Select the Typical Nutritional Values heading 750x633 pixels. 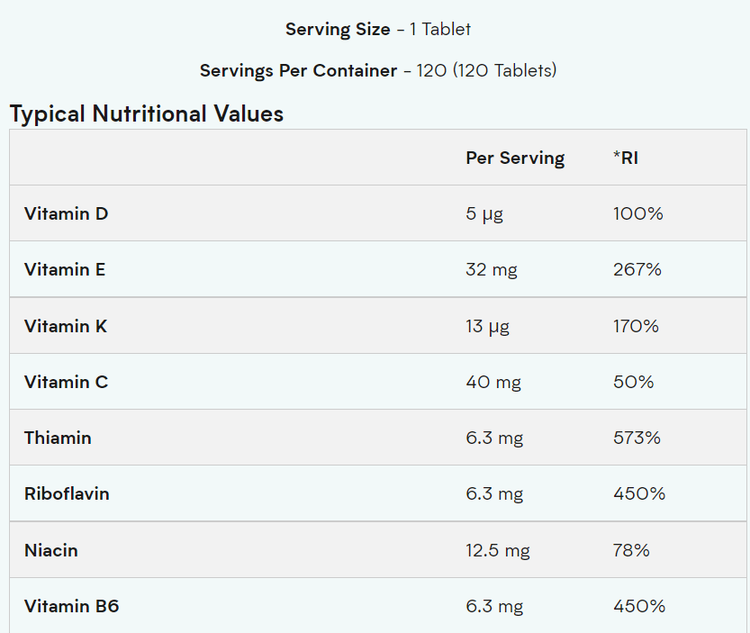click(x=146, y=114)
